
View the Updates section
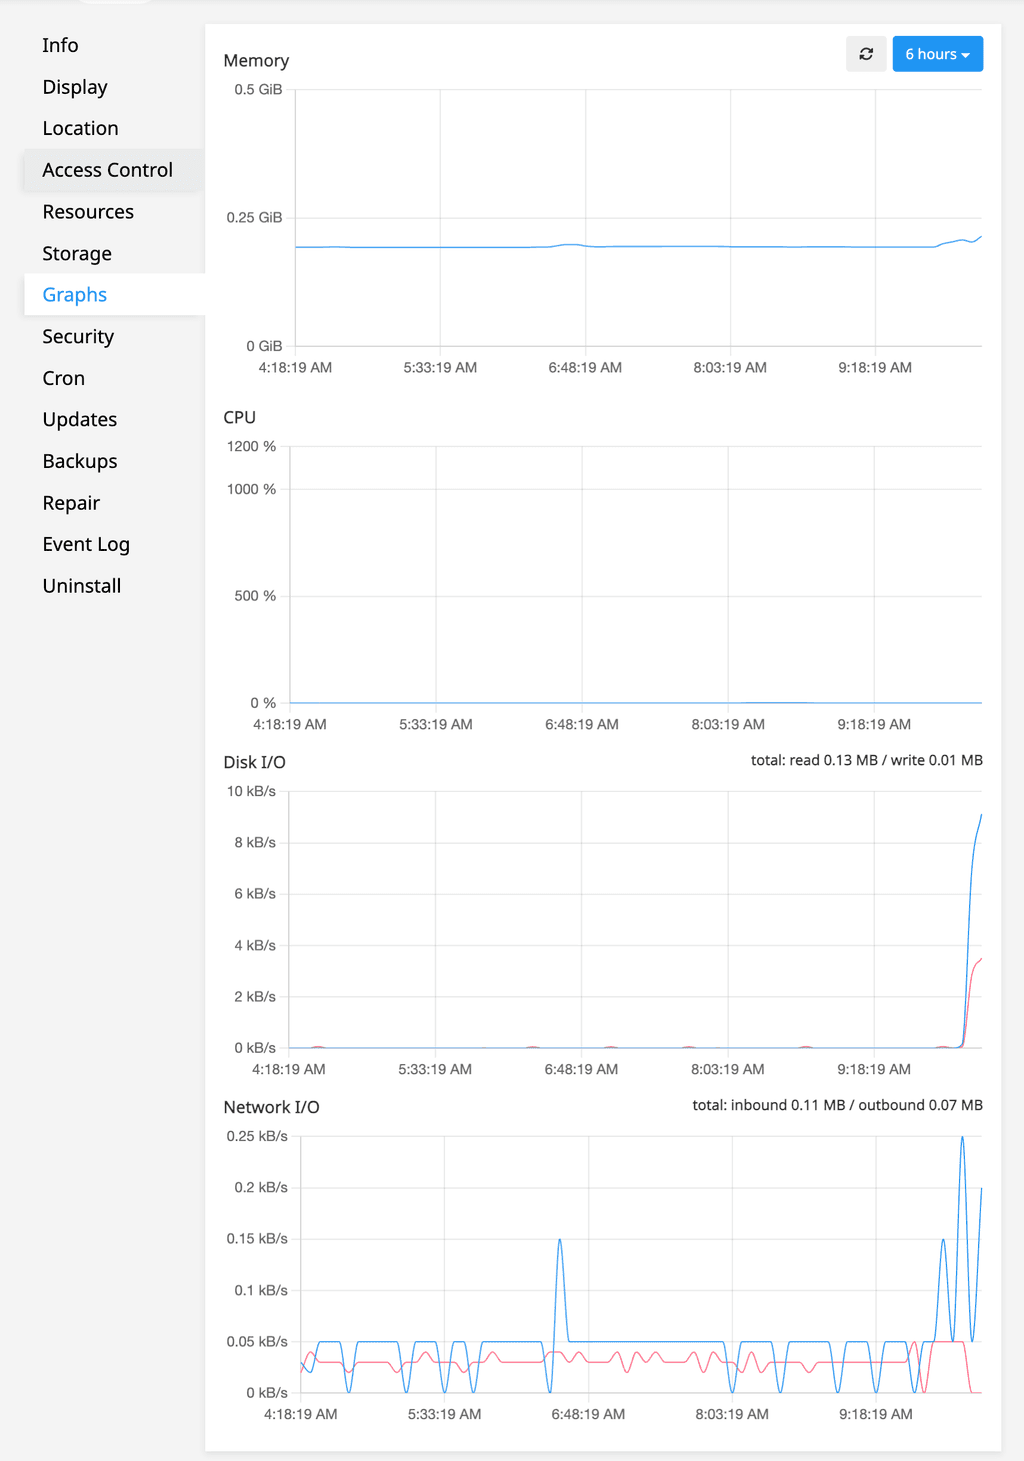tap(79, 420)
